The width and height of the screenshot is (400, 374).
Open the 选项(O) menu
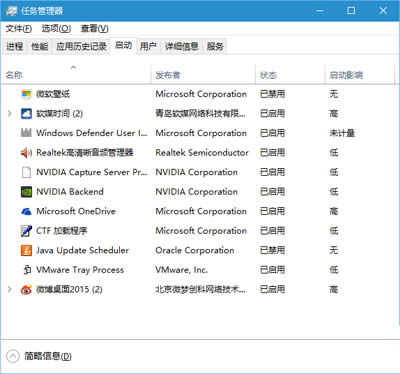56,29
